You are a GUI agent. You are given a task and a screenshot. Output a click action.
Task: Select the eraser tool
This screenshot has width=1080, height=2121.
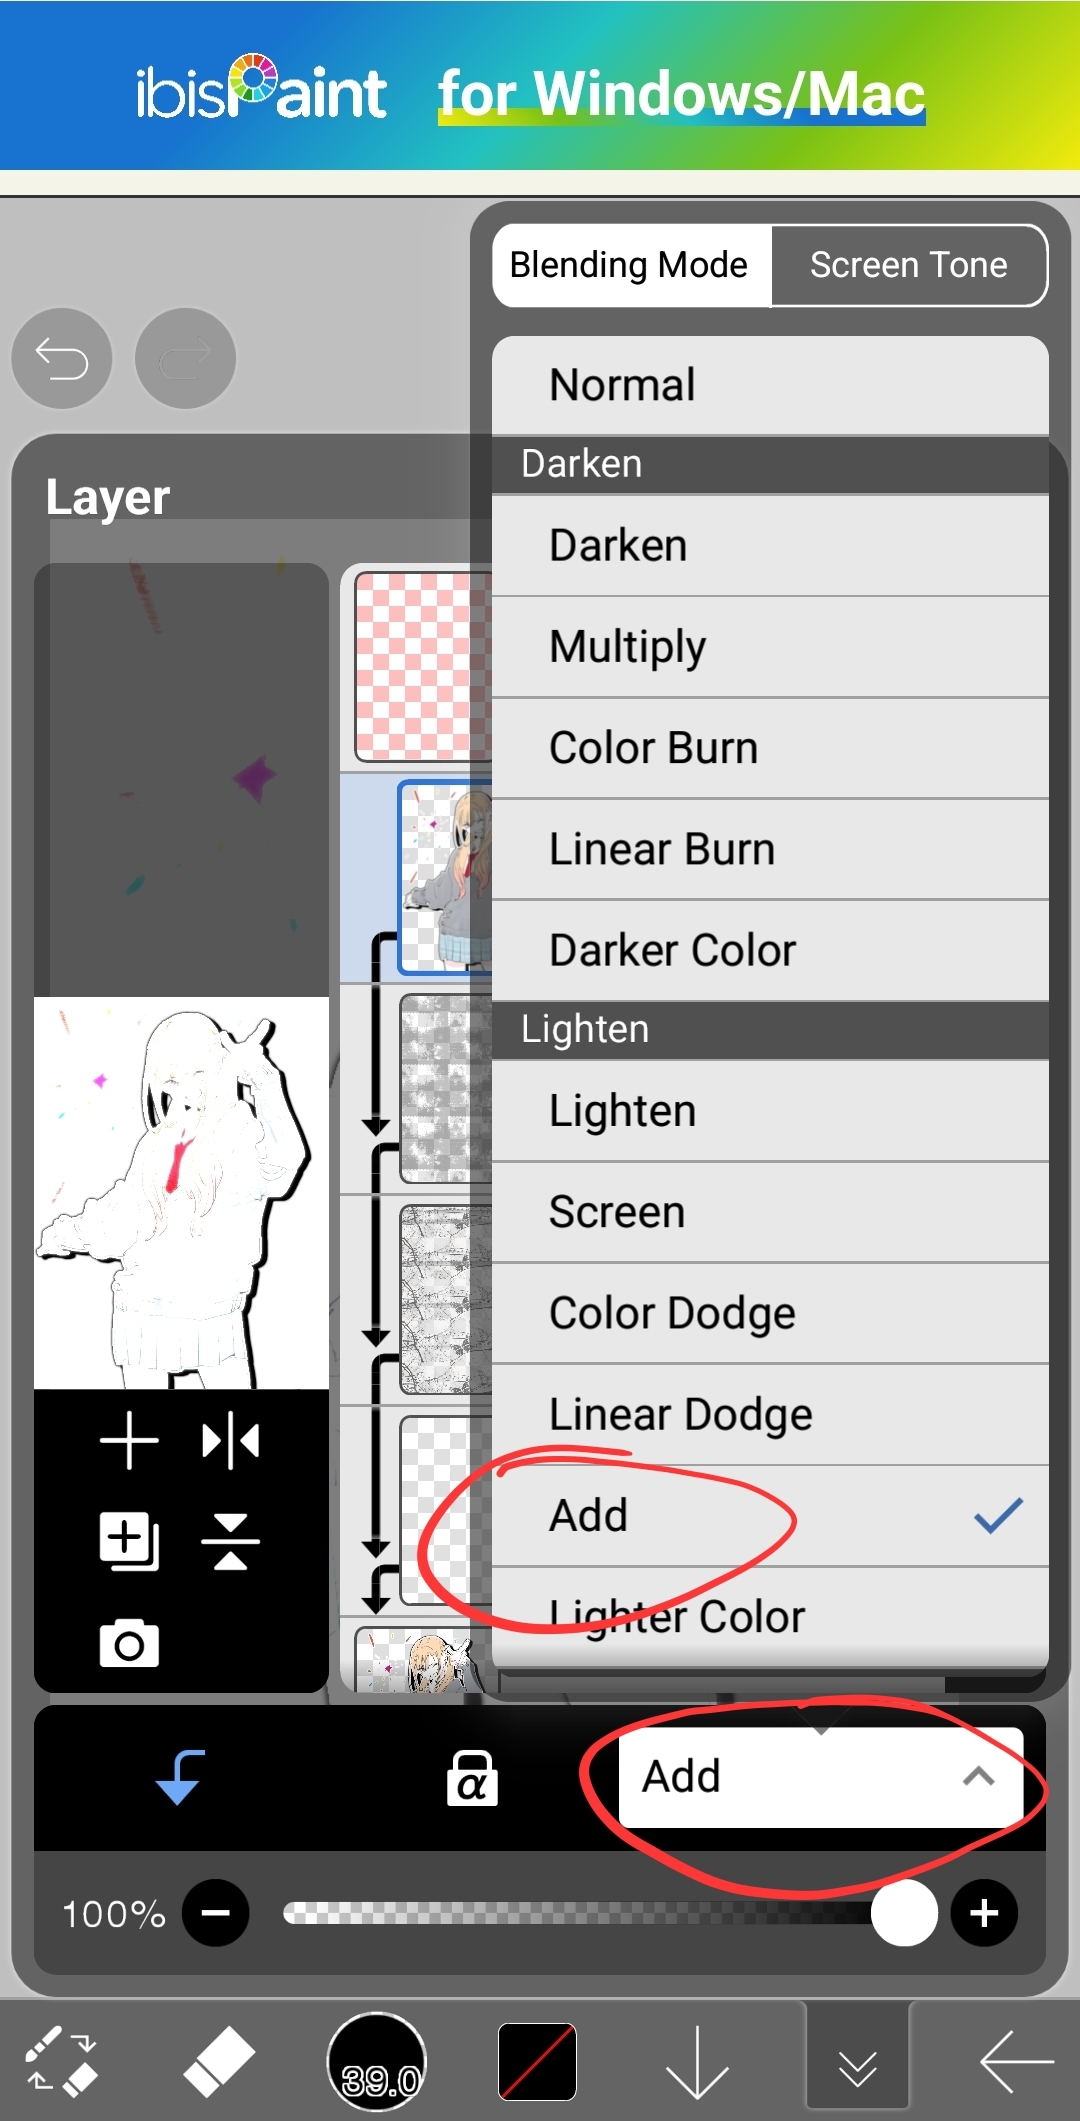point(219,2061)
